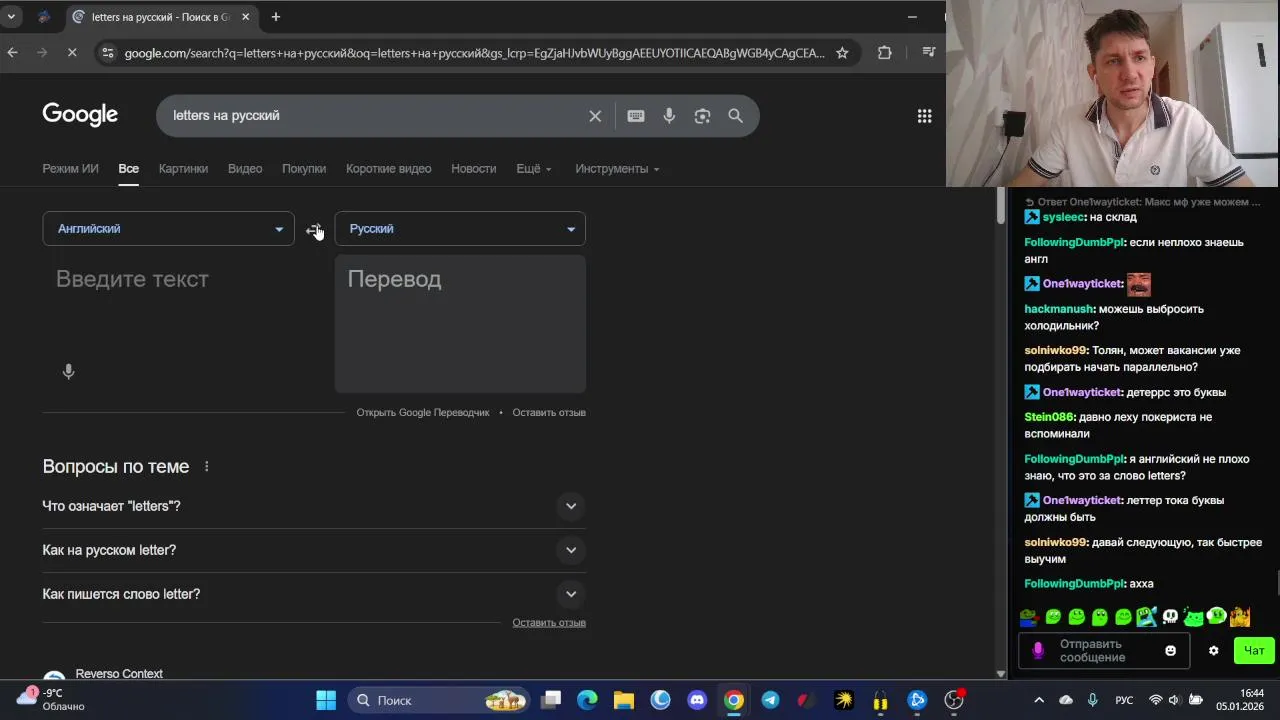Open the Google apps grid

coord(924,116)
